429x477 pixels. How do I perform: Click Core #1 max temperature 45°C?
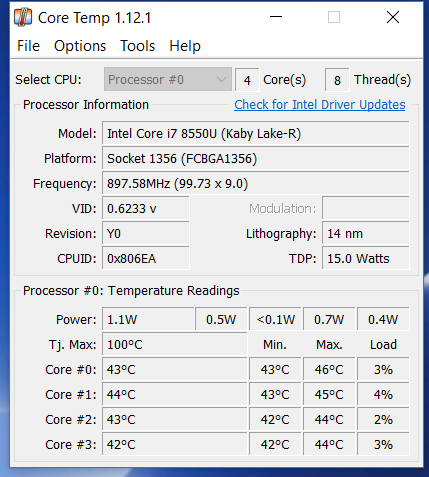[x=329, y=394]
